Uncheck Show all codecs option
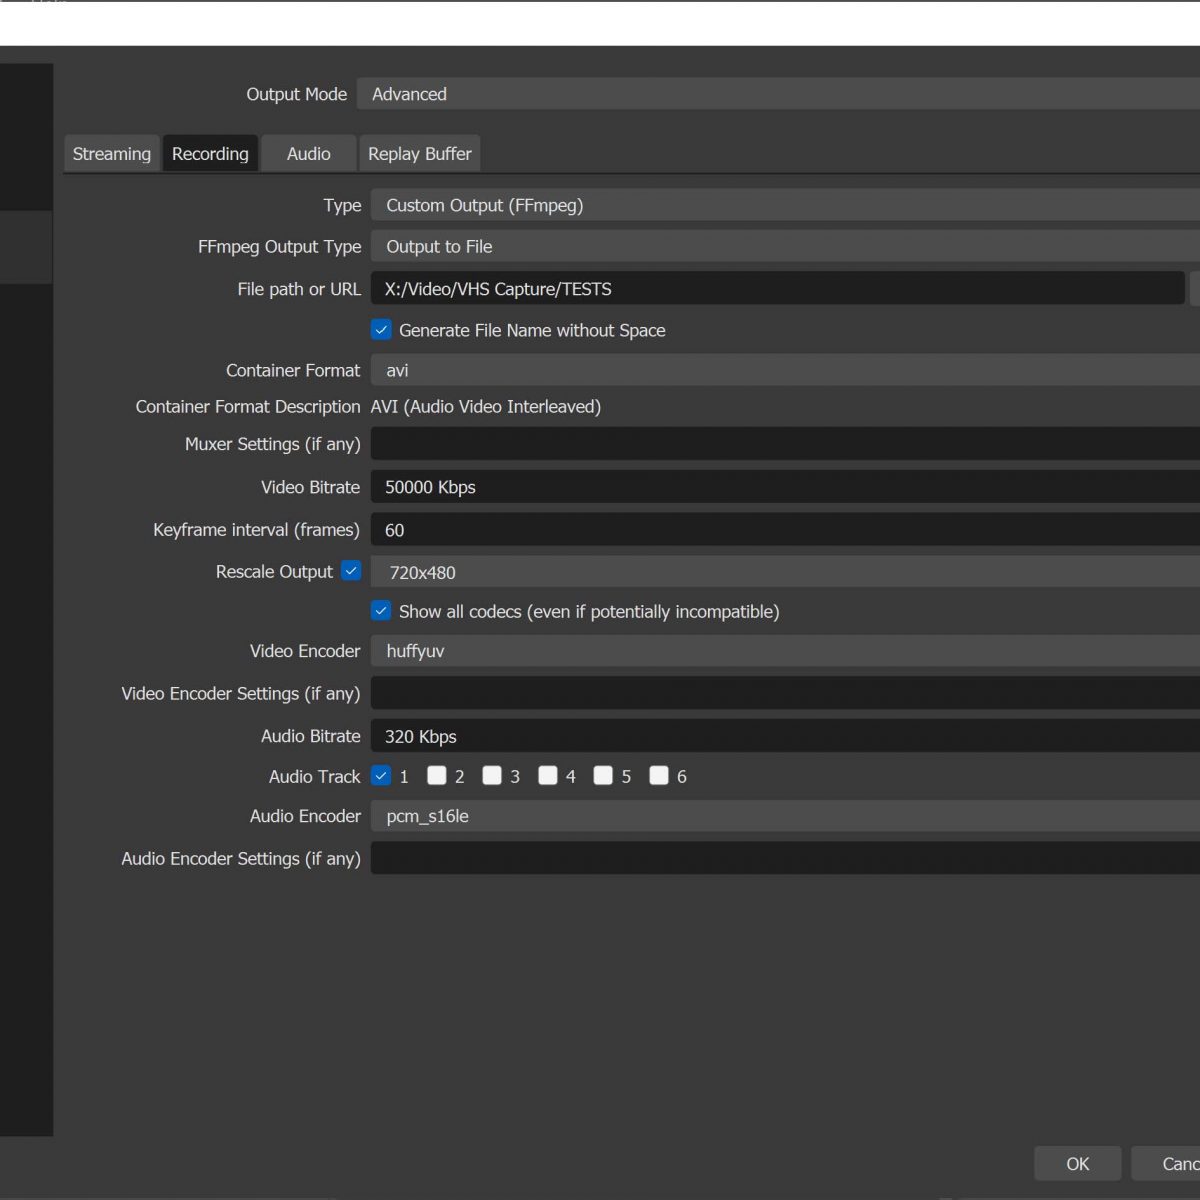The height and width of the screenshot is (1200, 1200). (381, 611)
